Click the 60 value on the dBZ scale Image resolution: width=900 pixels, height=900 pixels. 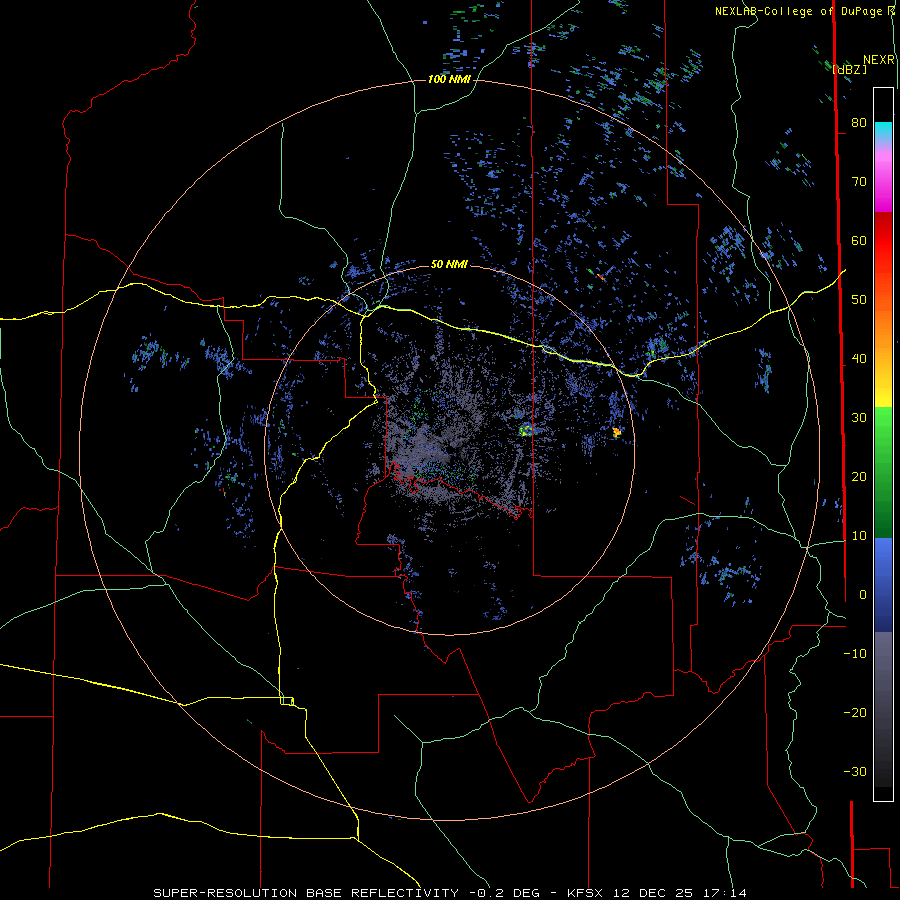click(859, 240)
